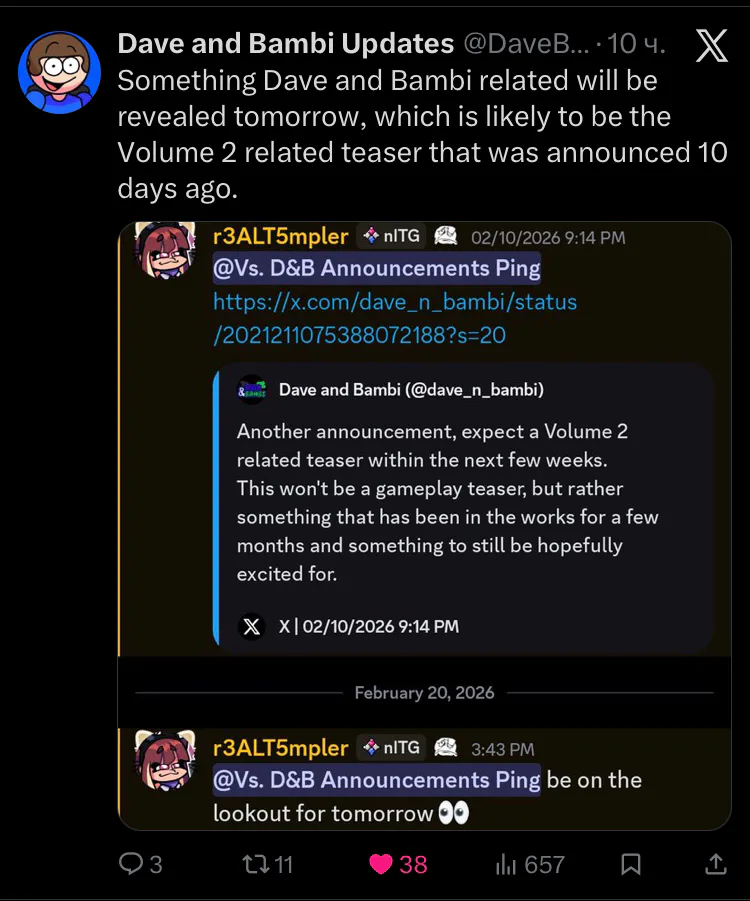Viewport: 750px width, 901px height.
Task: Open Dave and Bambi Updates profile avatar
Action: pos(60,72)
